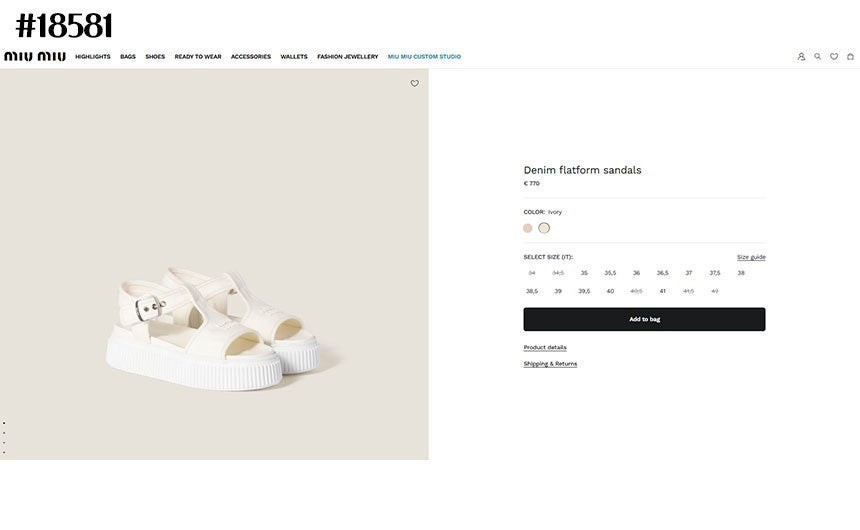Open the wishlist heart in header
This screenshot has height=530, width=860.
(834, 57)
